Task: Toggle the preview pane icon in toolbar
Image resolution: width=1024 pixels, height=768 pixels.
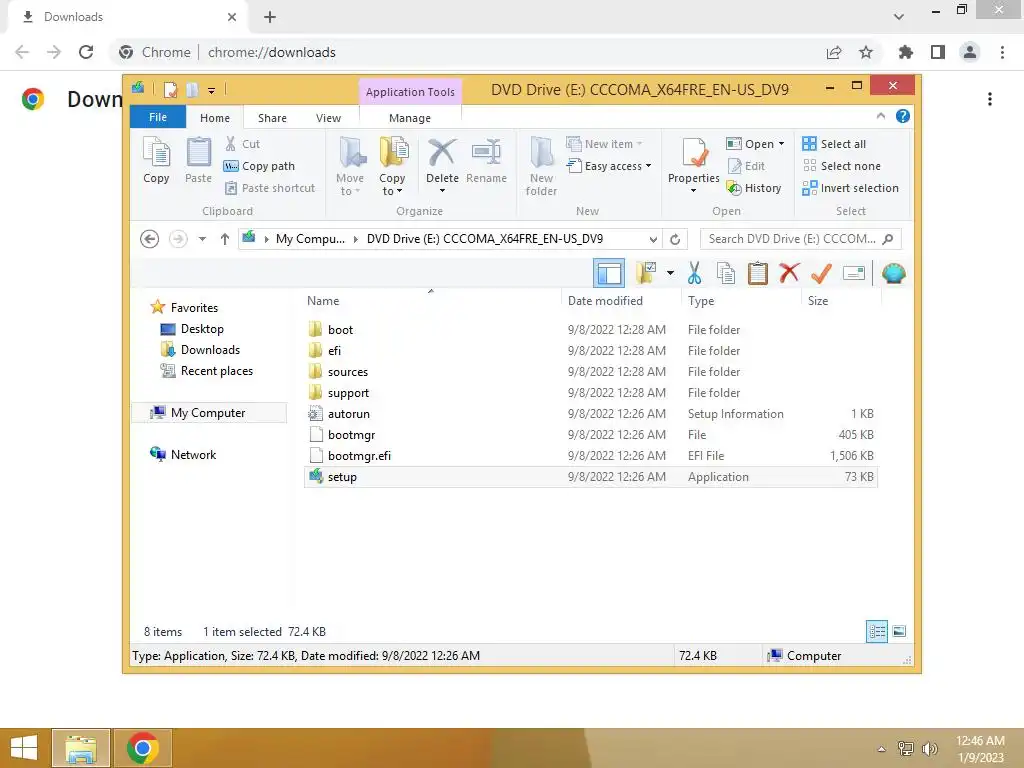Action: [x=609, y=273]
